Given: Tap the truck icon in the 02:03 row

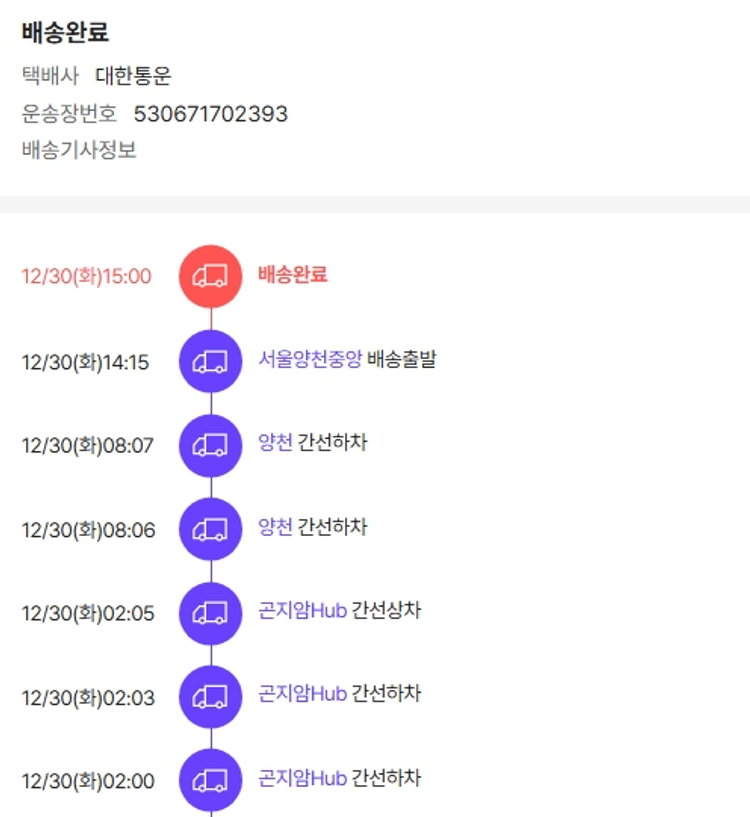Looking at the screenshot, I should pyautogui.click(x=210, y=697).
